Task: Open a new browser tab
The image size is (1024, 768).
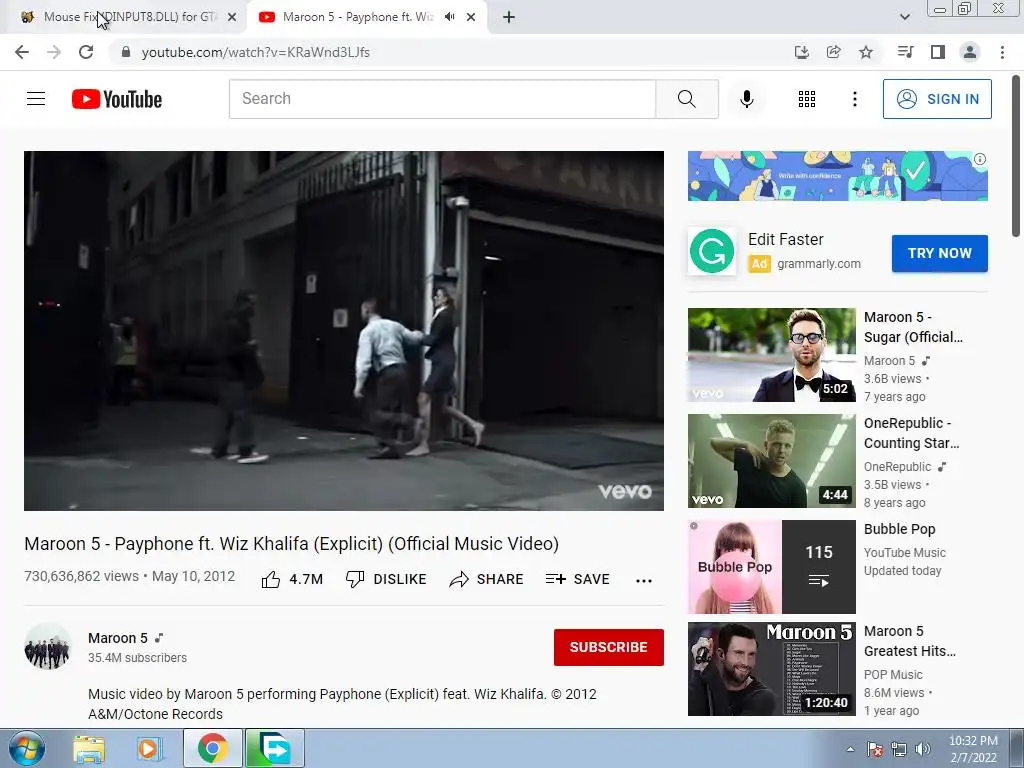Action: tap(509, 18)
